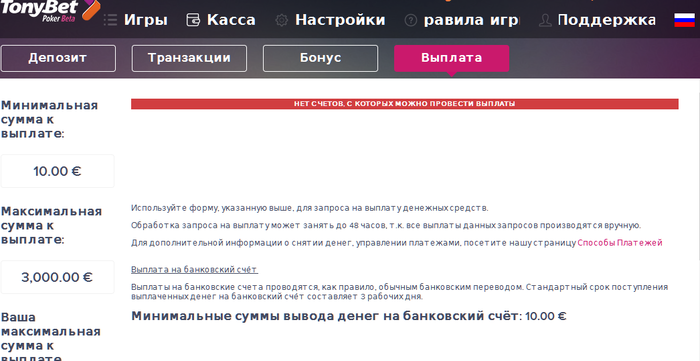Click the person icon beside Поддержка
This screenshot has width=700, height=361.
545,20
